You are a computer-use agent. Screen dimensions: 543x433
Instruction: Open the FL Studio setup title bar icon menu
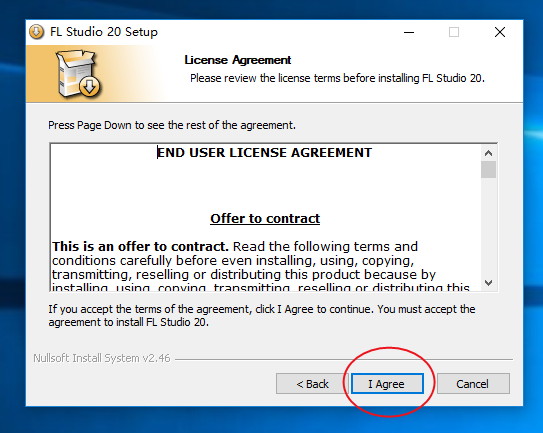(36, 32)
